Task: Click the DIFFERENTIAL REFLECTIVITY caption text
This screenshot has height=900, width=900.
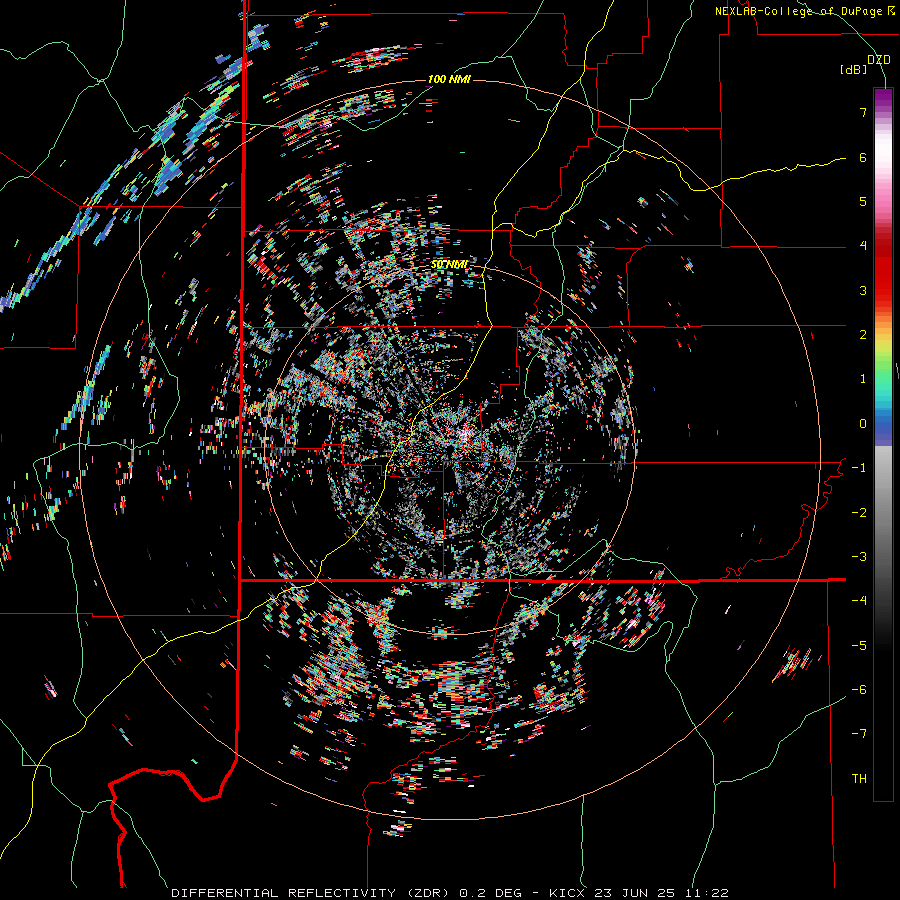Action: (x=284, y=893)
